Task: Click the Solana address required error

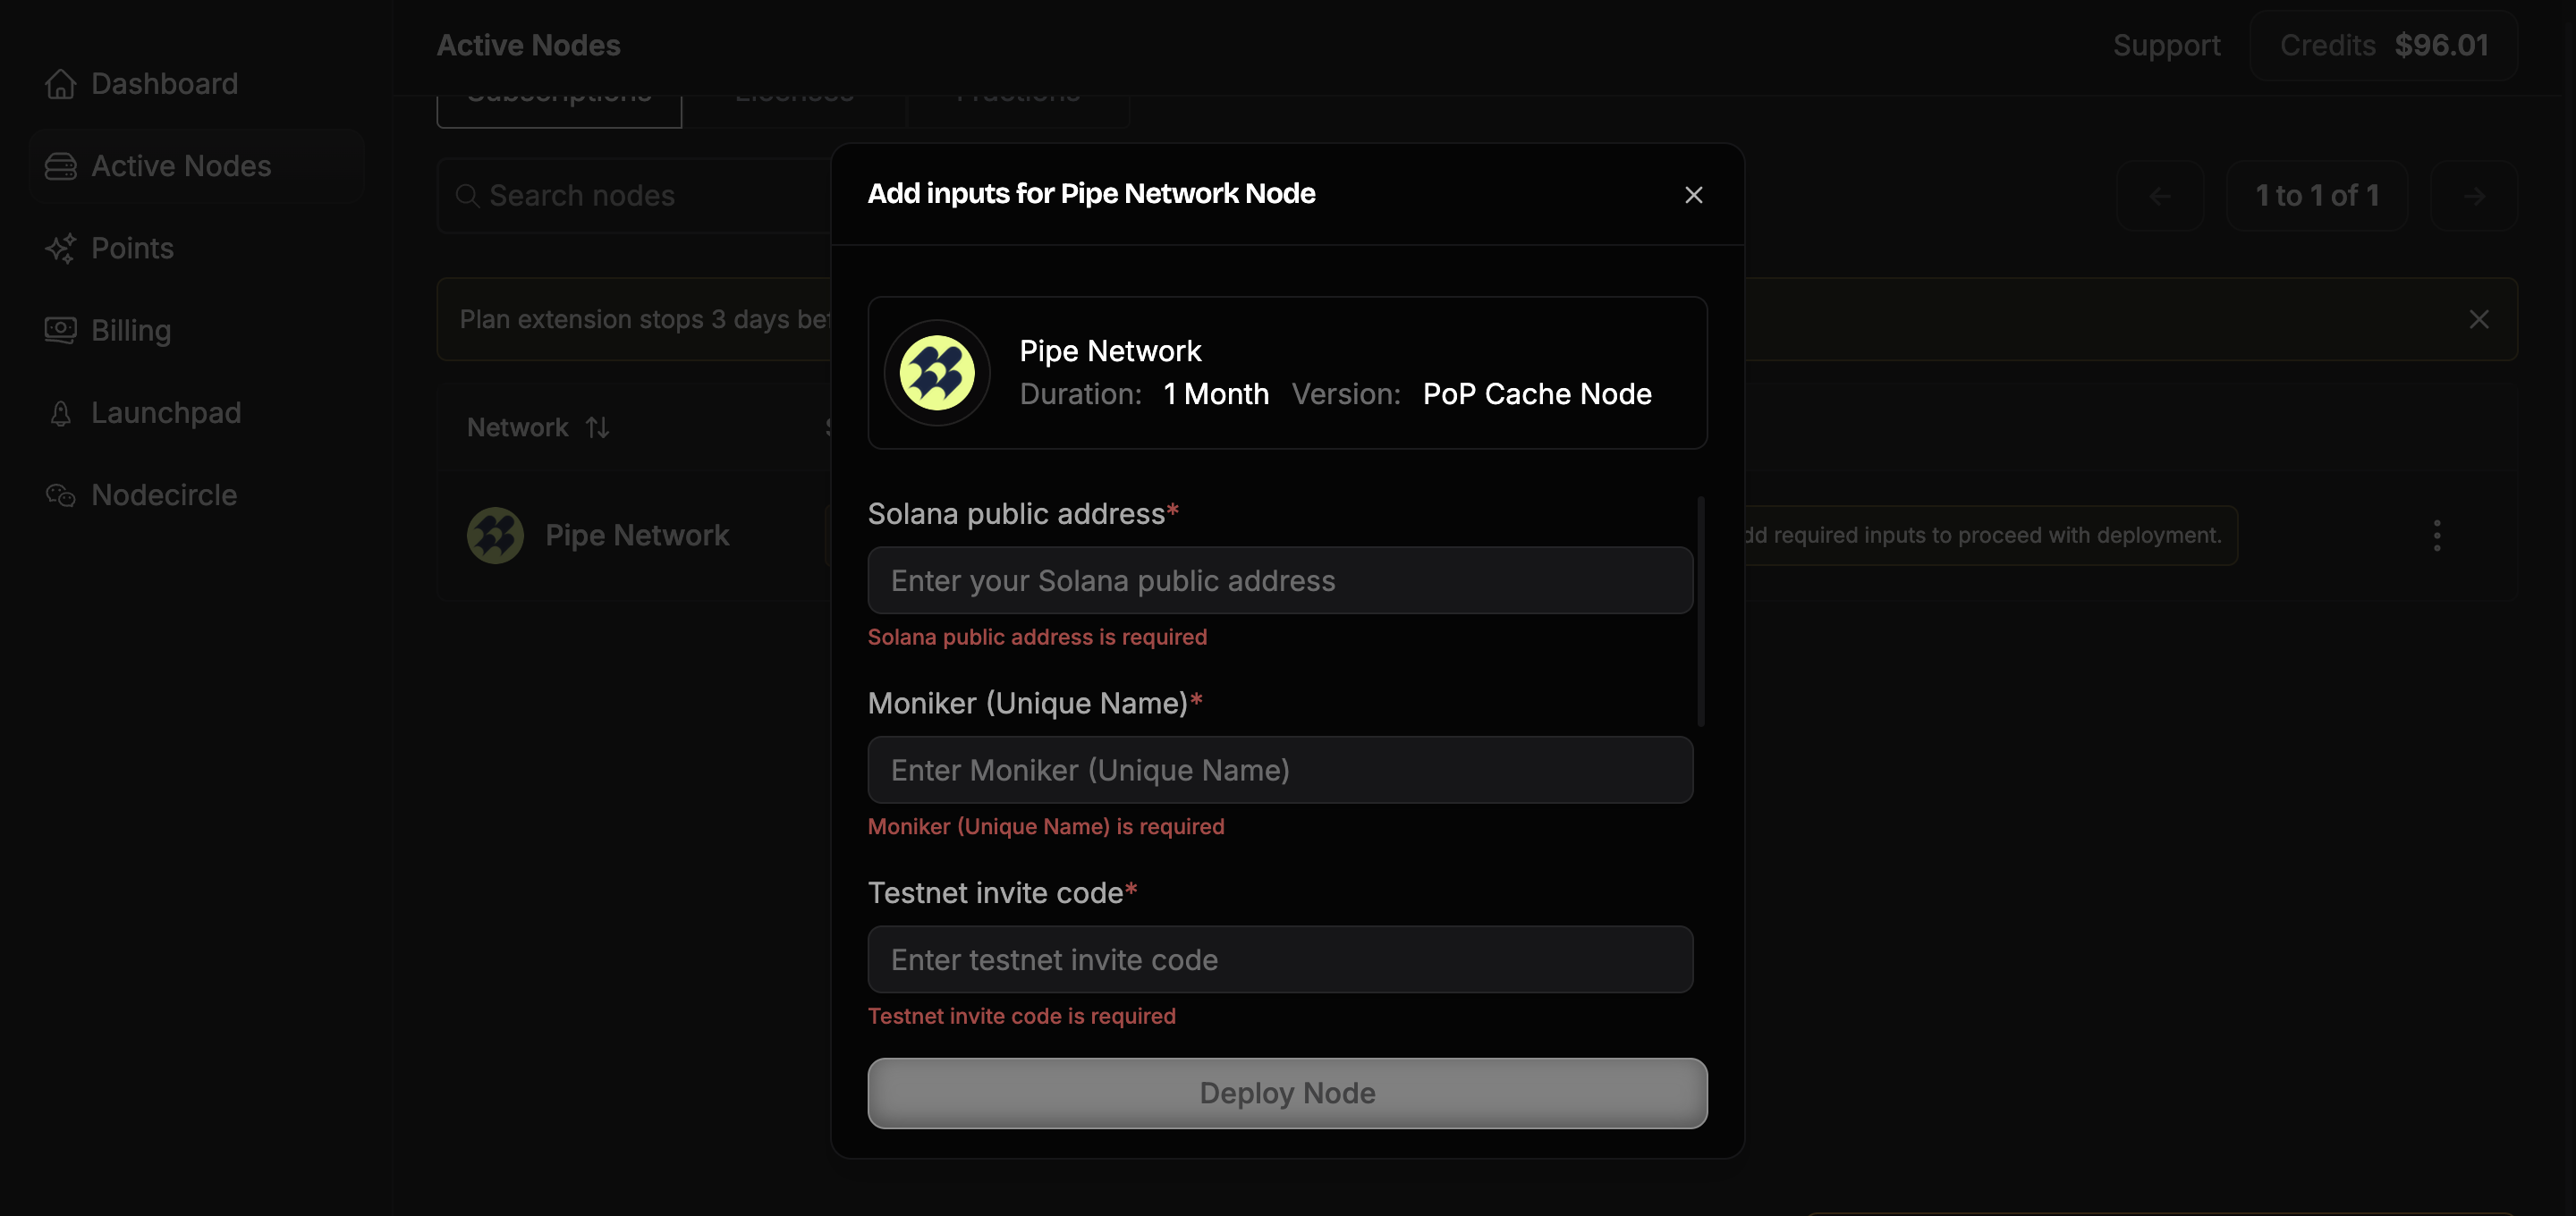Action: click(1037, 637)
